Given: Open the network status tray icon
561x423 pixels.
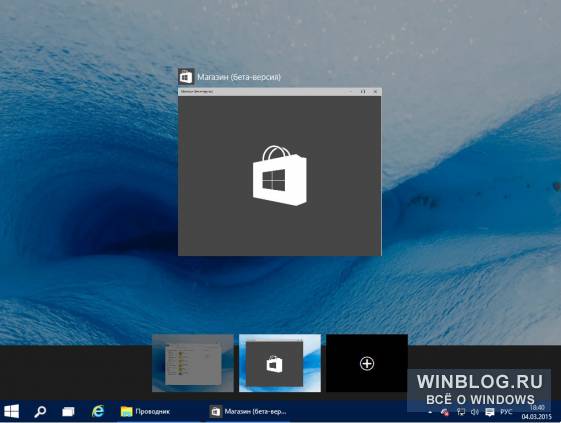Looking at the screenshot, I should [x=461, y=412].
